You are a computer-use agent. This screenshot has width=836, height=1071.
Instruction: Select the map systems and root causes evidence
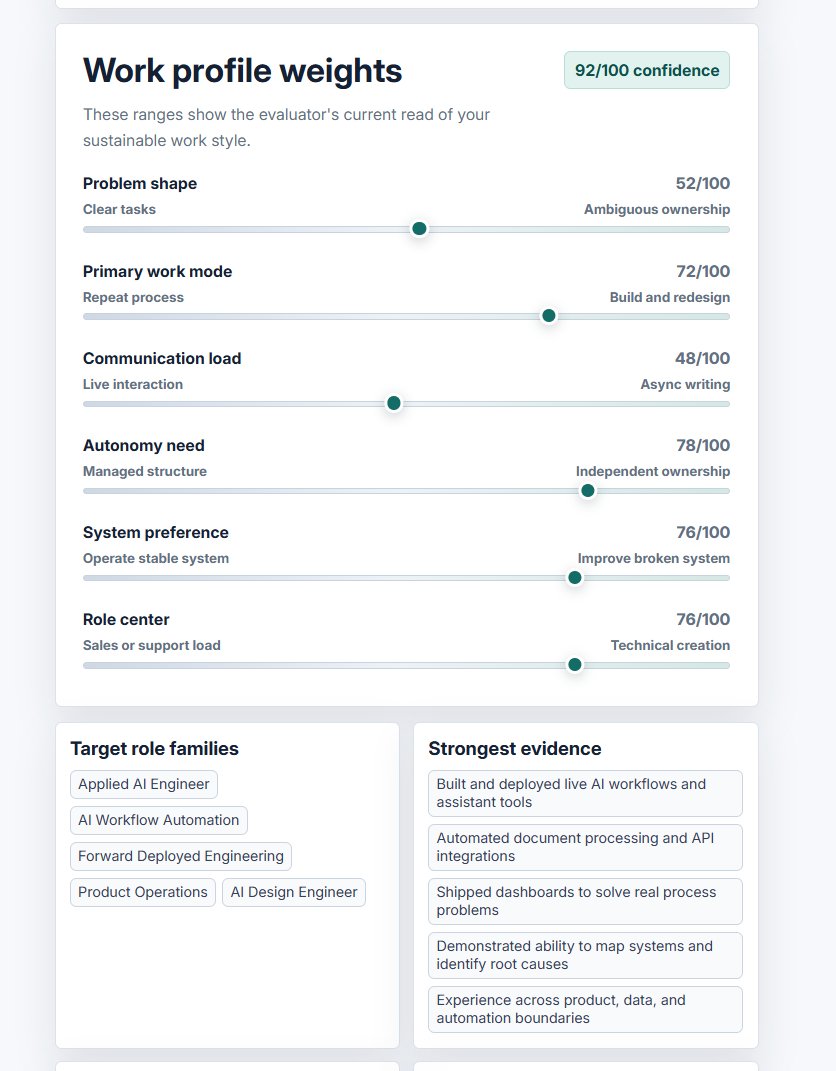click(x=585, y=955)
